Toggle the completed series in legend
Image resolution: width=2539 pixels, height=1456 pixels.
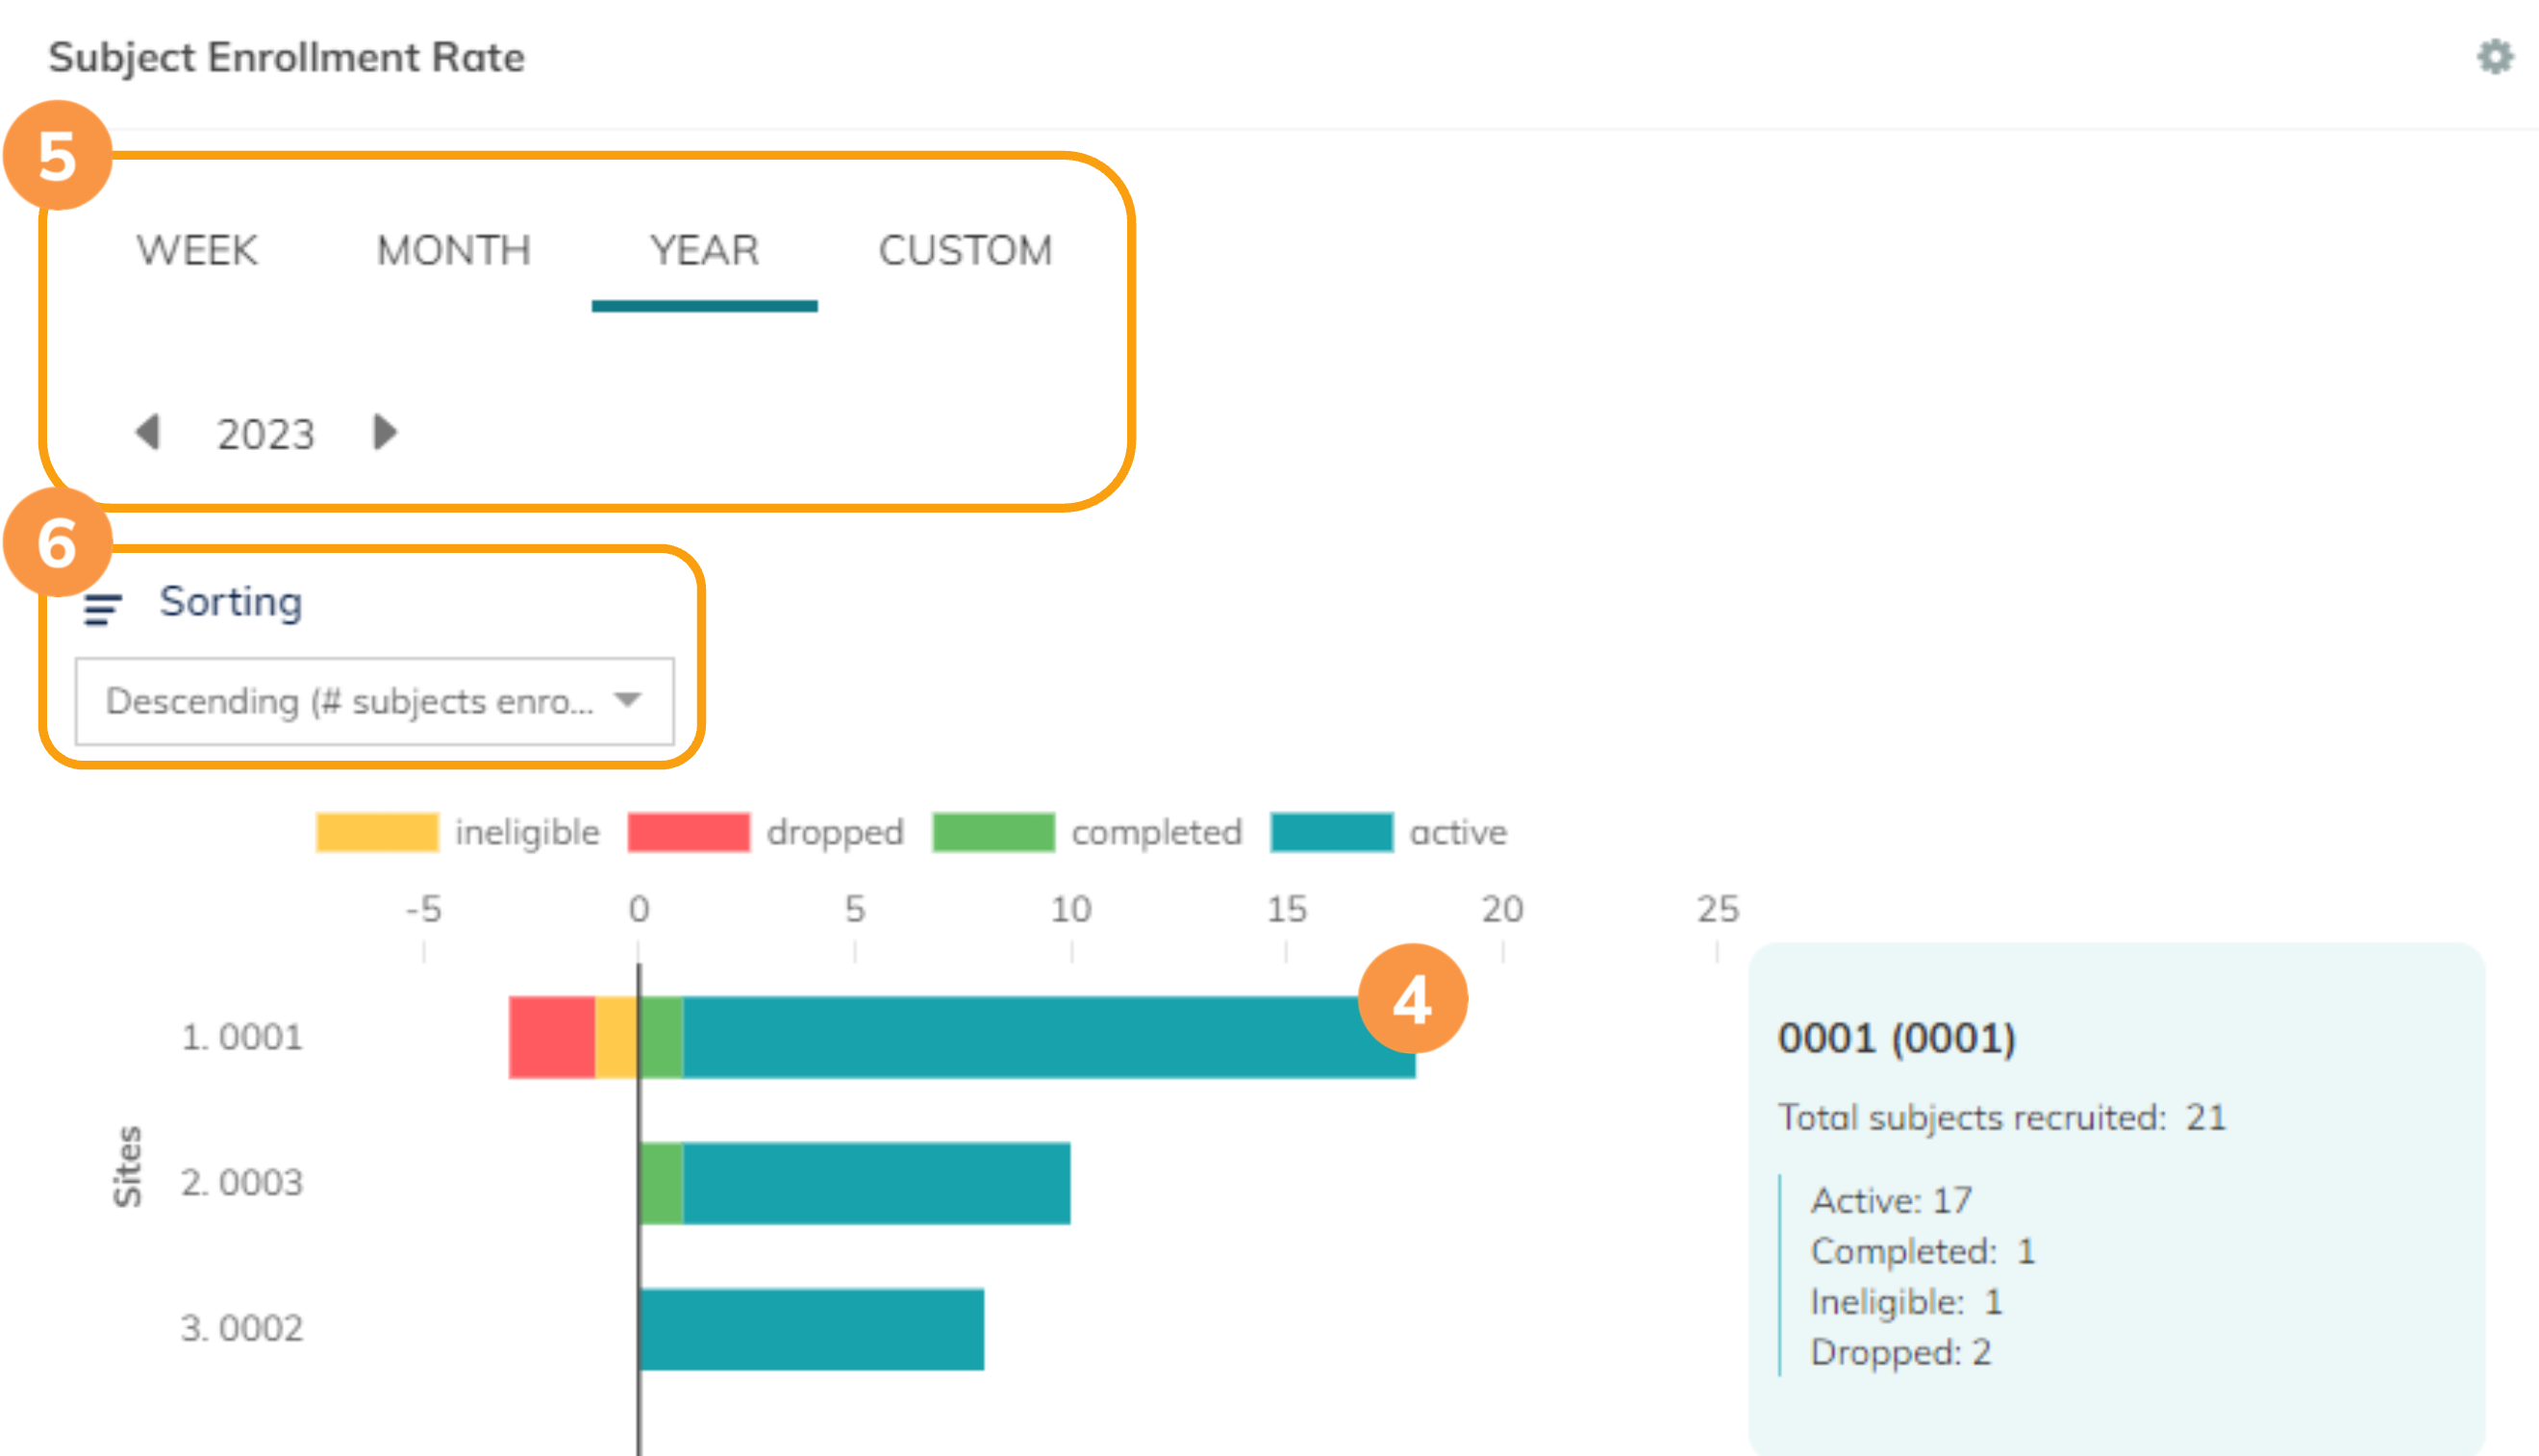click(993, 832)
